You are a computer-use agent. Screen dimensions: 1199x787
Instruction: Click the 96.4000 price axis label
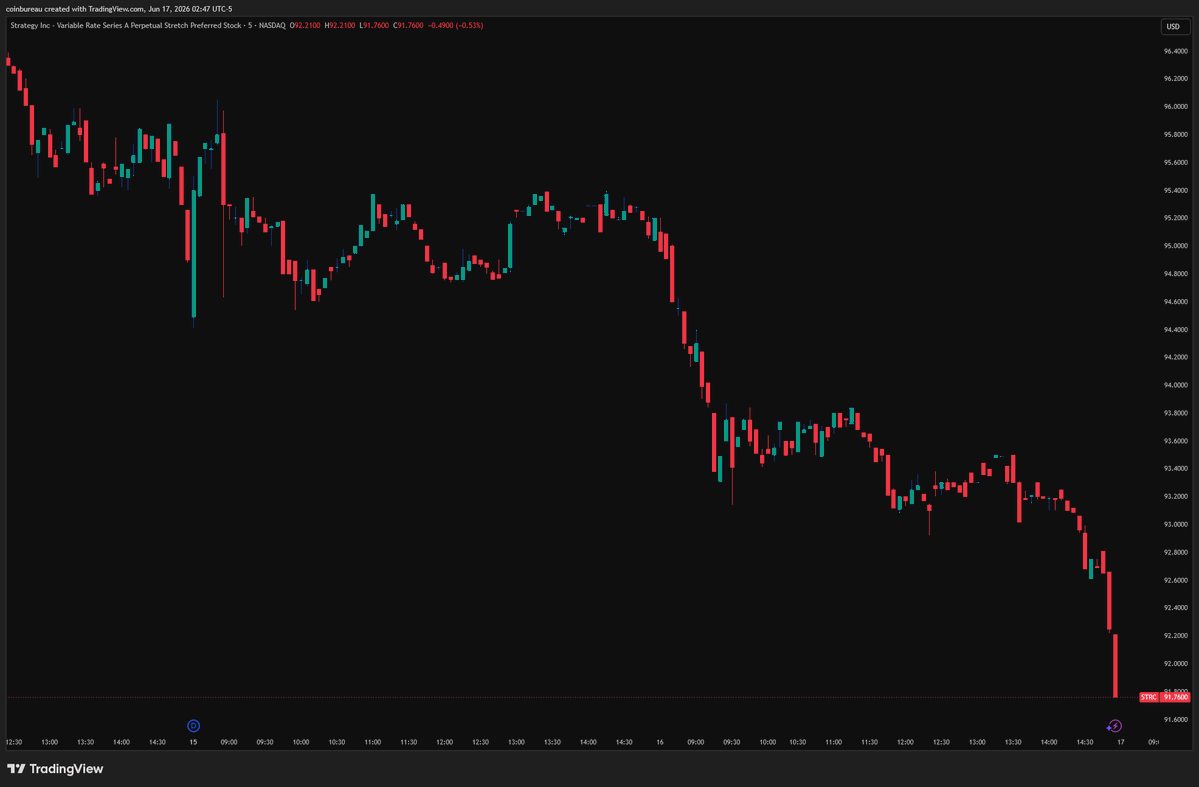(1175, 51)
